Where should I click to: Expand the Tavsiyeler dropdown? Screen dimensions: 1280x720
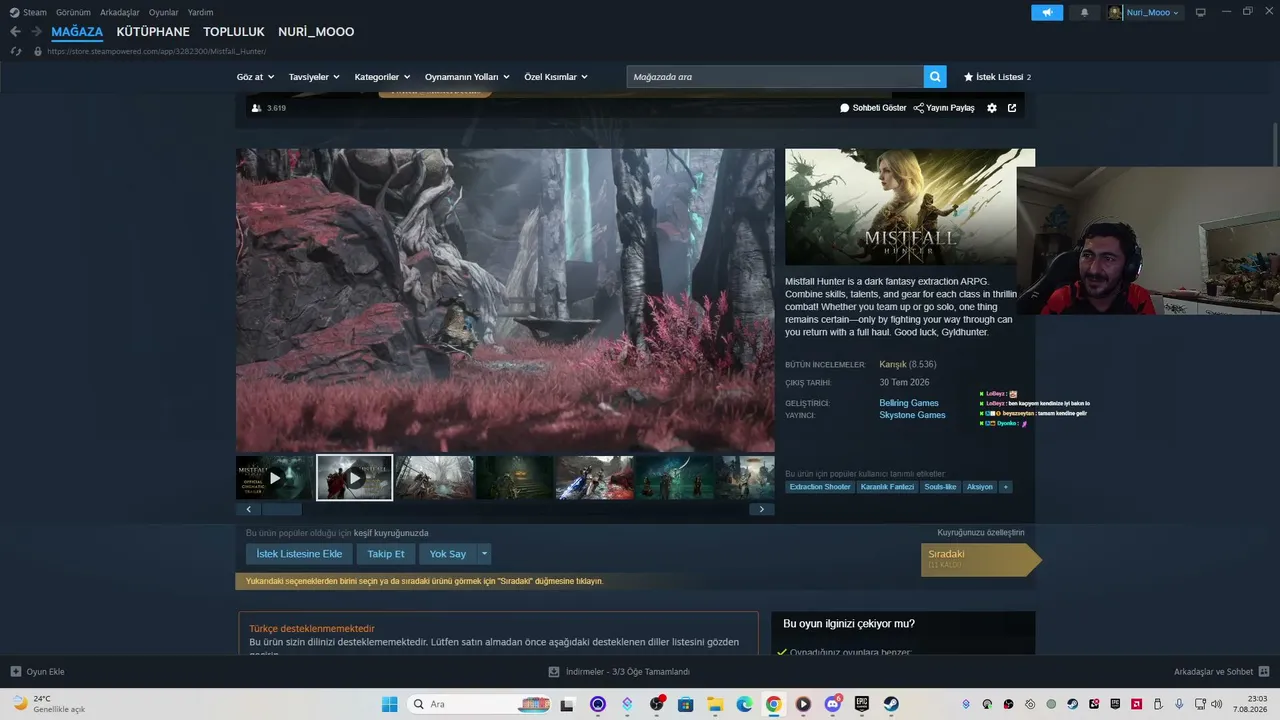click(x=314, y=77)
